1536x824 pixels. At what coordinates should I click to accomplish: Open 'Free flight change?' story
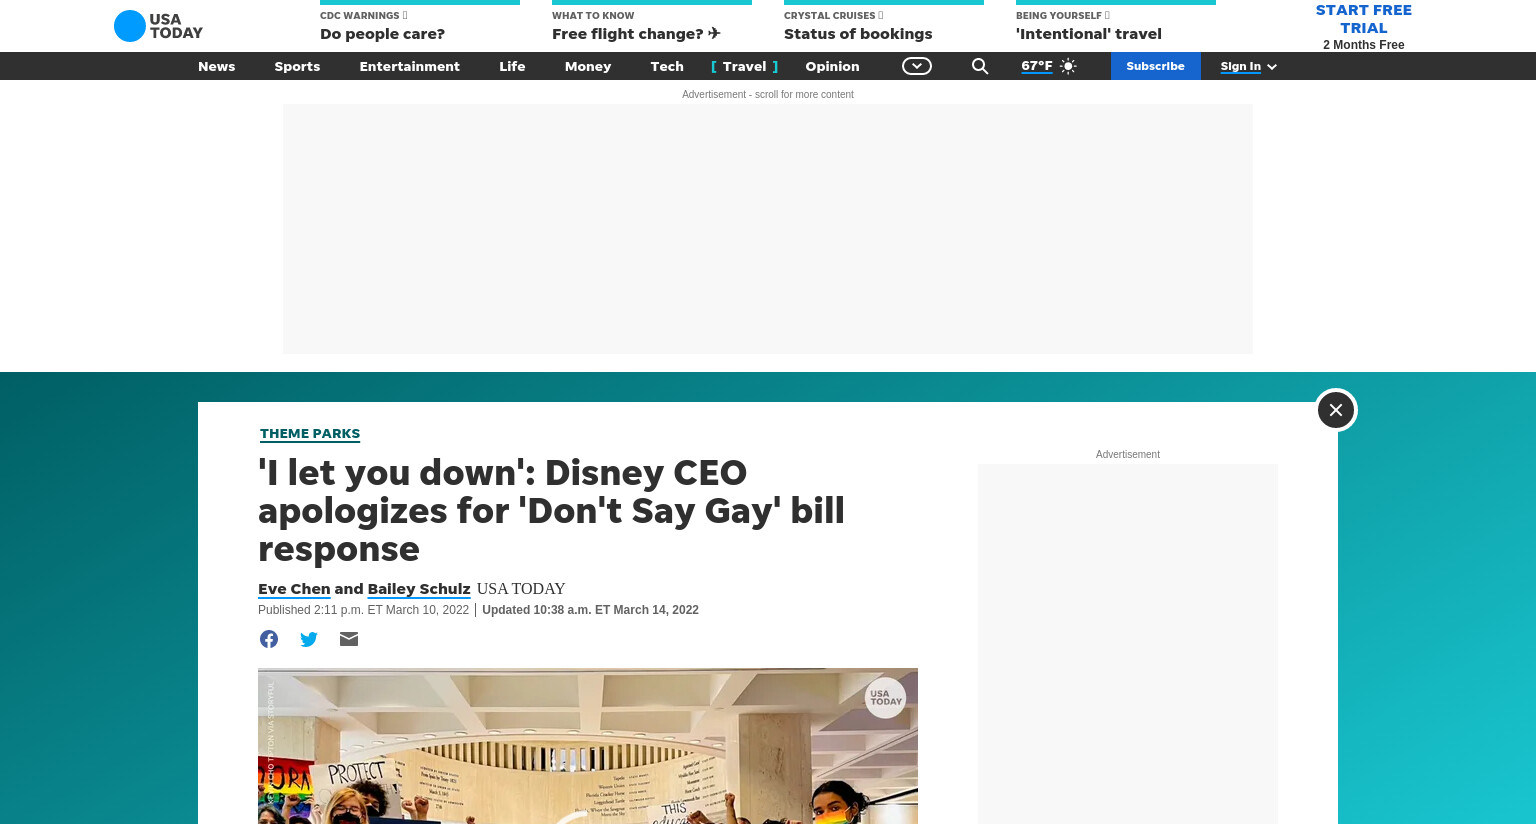coord(652,25)
